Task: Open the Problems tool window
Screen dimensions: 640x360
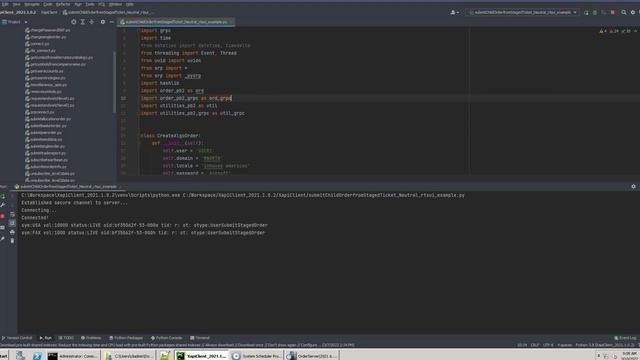Action: click(91, 338)
